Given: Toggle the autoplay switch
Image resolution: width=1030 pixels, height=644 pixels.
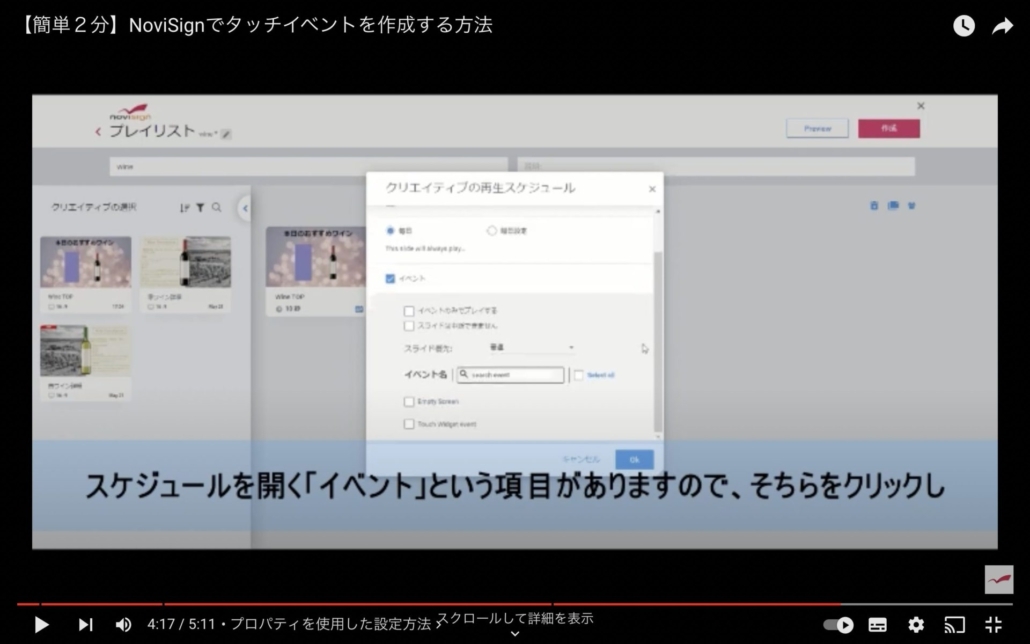Looking at the screenshot, I should point(838,624).
